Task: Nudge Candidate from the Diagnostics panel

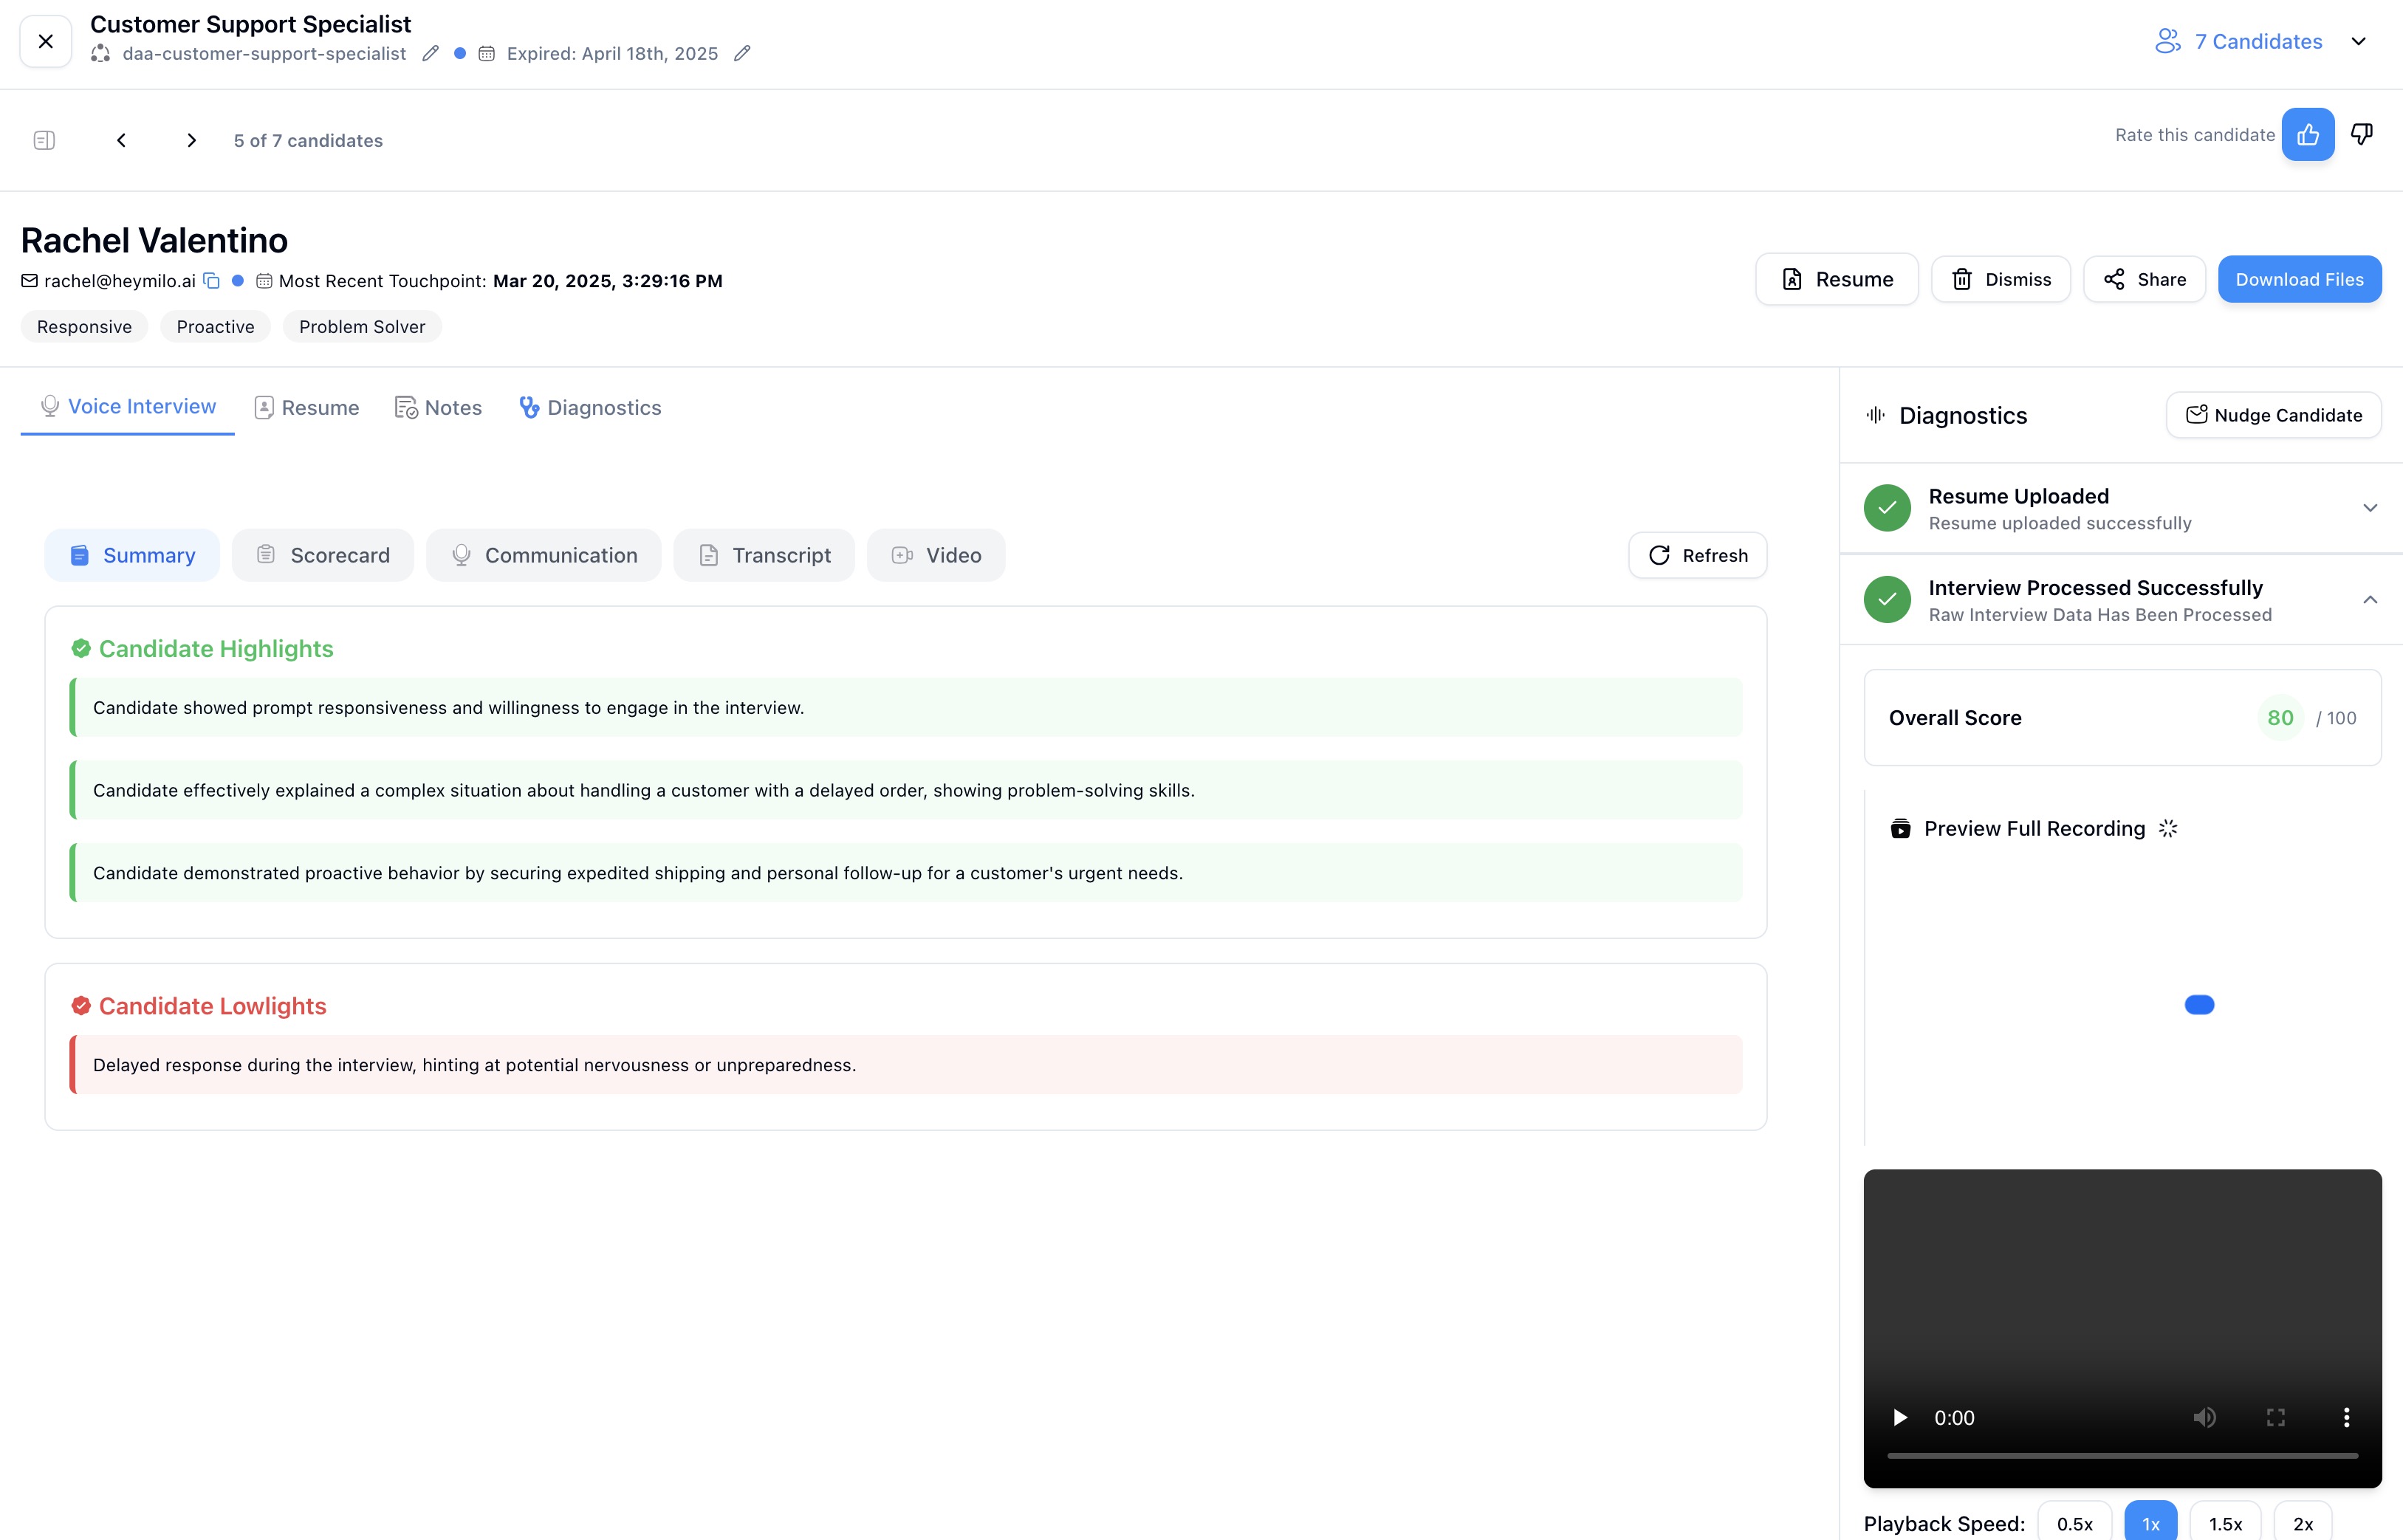Action: click(2272, 415)
